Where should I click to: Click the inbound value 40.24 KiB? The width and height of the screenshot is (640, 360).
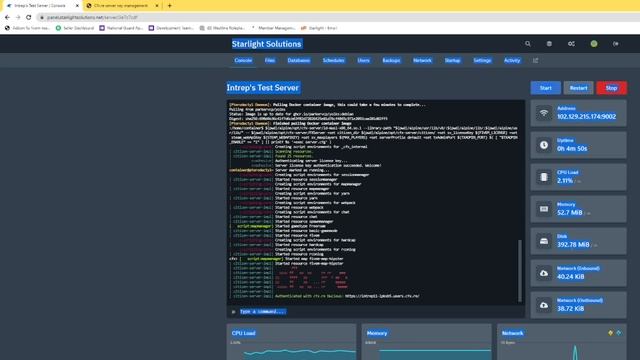571,277
